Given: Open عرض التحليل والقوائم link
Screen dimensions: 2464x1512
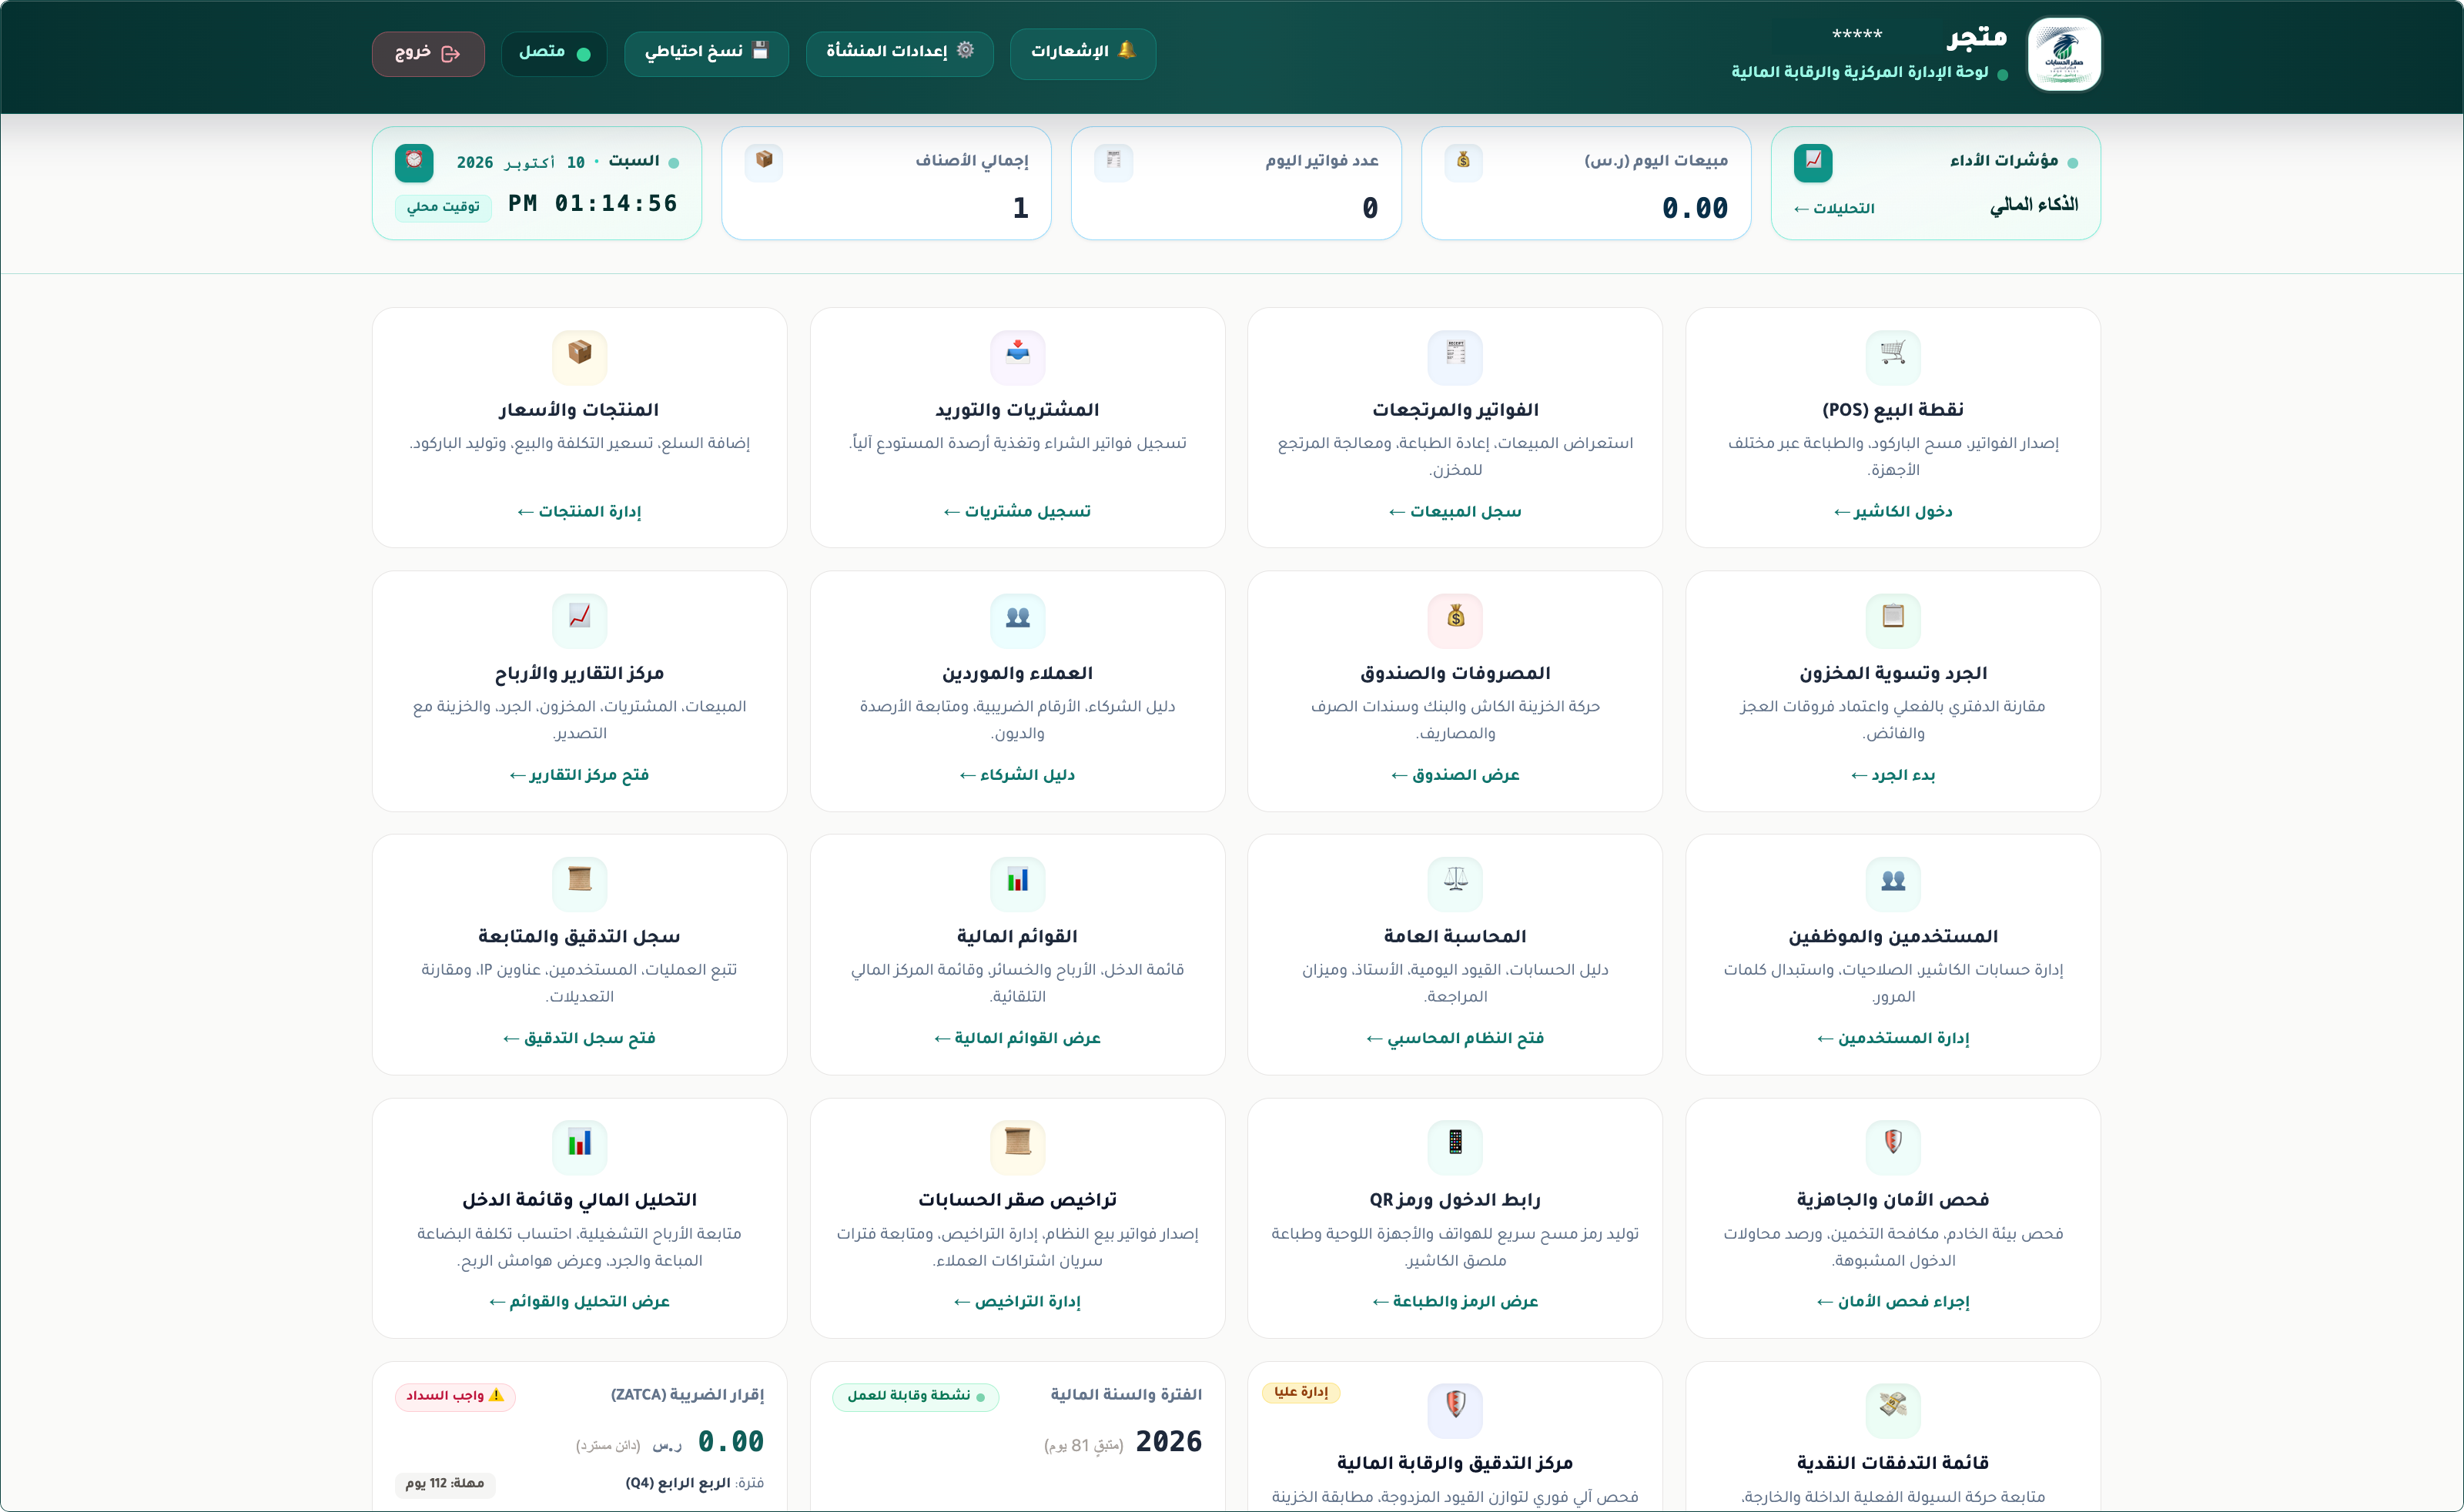Looking at the screenshot, I should click(580, 1301).
